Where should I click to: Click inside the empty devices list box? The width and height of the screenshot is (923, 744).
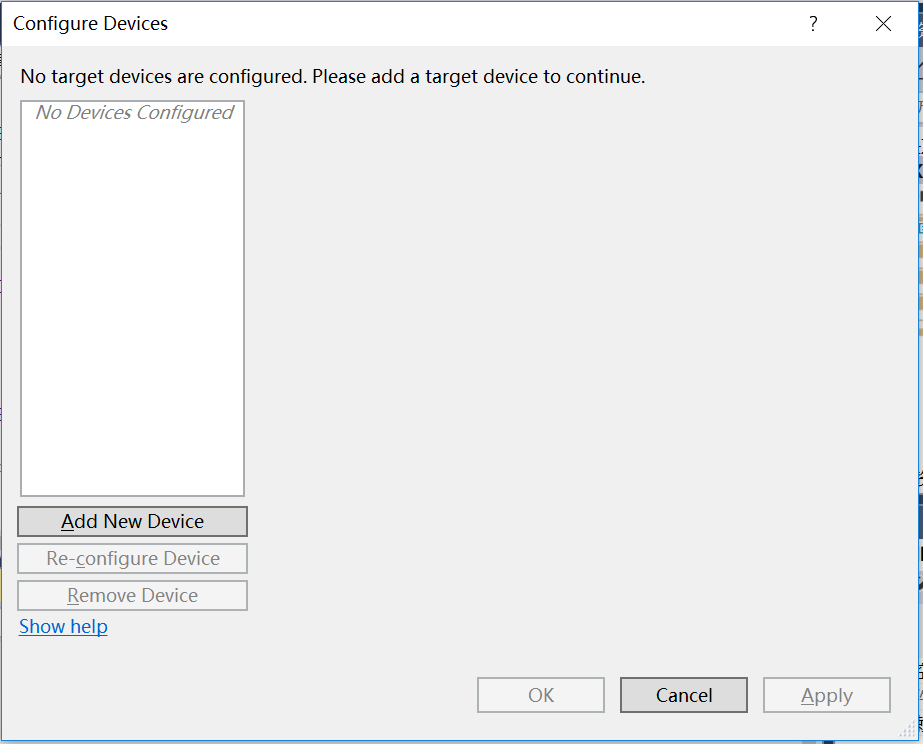coord(132,298)
